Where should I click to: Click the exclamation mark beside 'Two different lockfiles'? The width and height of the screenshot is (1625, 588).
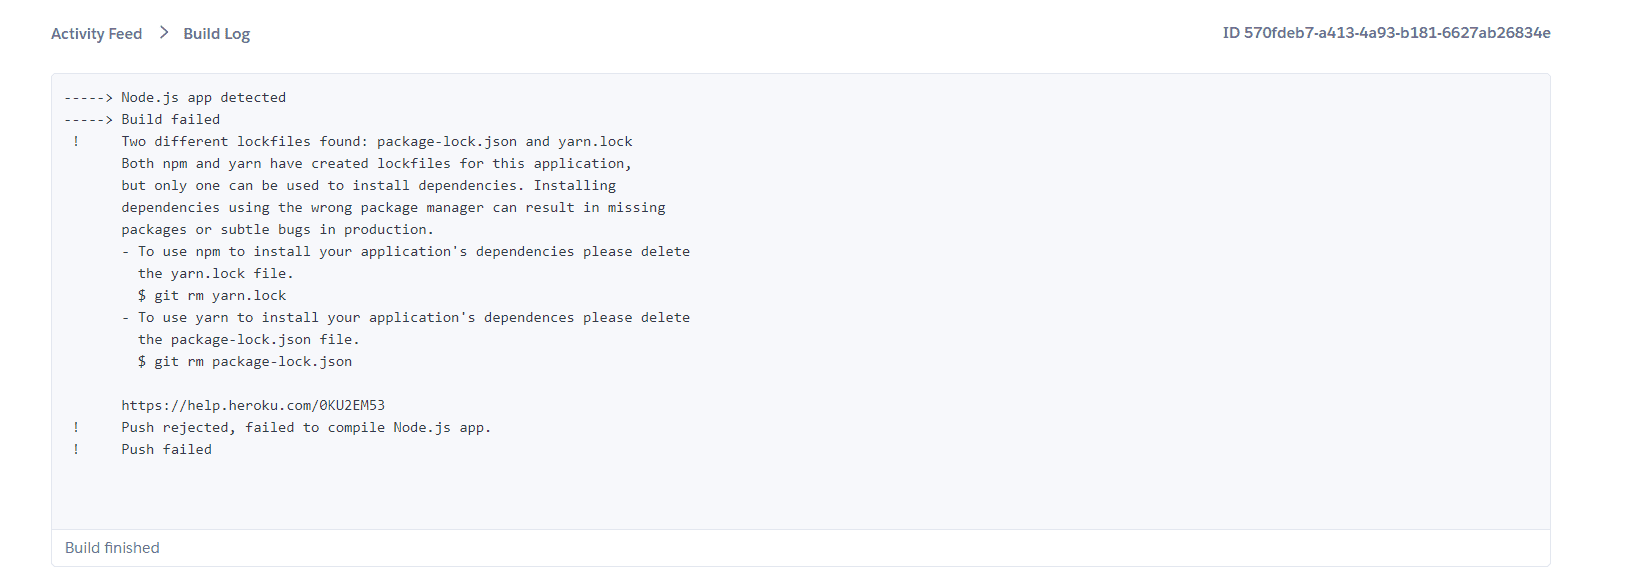pyautogui.click(x=76, y=141)
